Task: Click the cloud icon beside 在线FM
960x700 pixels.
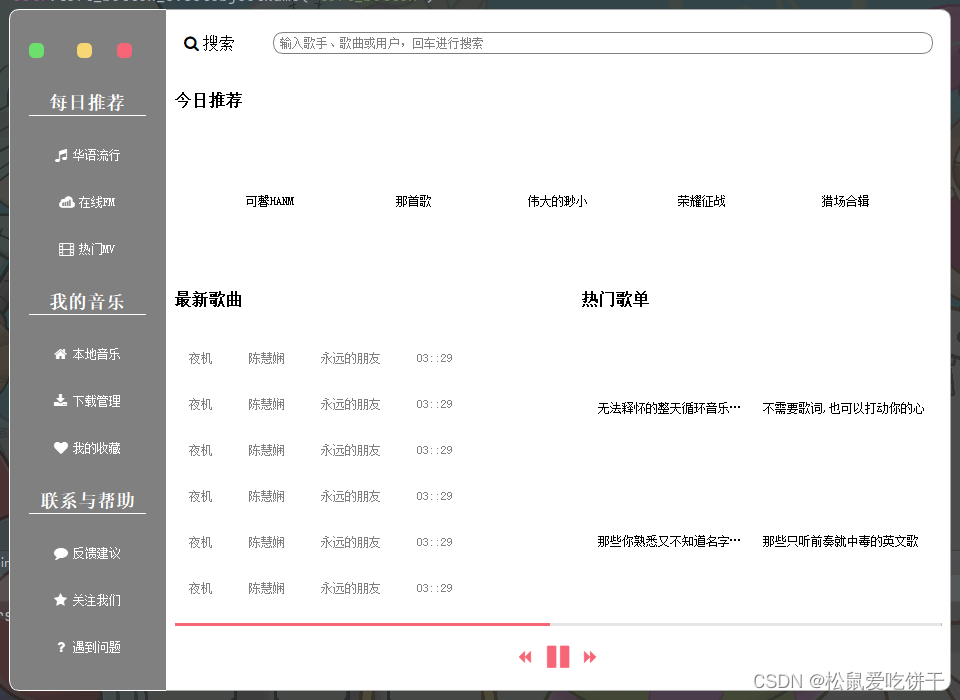Action: (x=66, y=202)
